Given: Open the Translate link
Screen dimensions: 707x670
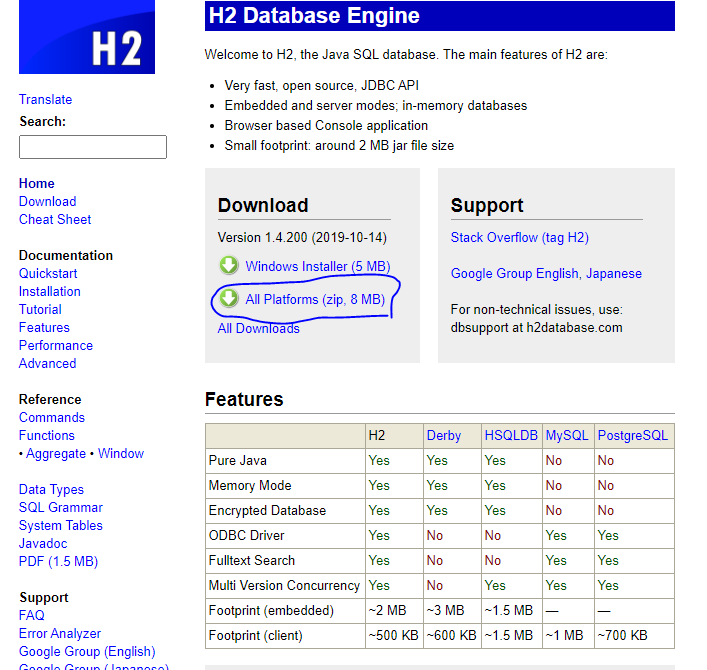Looking at the screenshot, I should pyautogui.click(x=46, y=99).
